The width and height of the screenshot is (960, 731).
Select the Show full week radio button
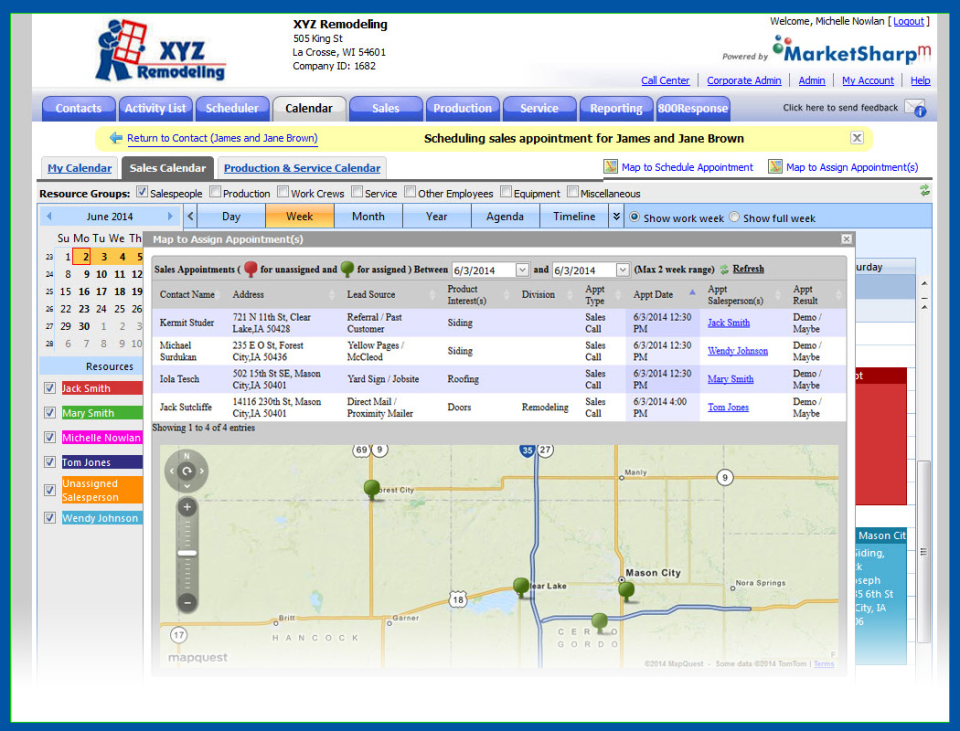[x=733, y=216]
